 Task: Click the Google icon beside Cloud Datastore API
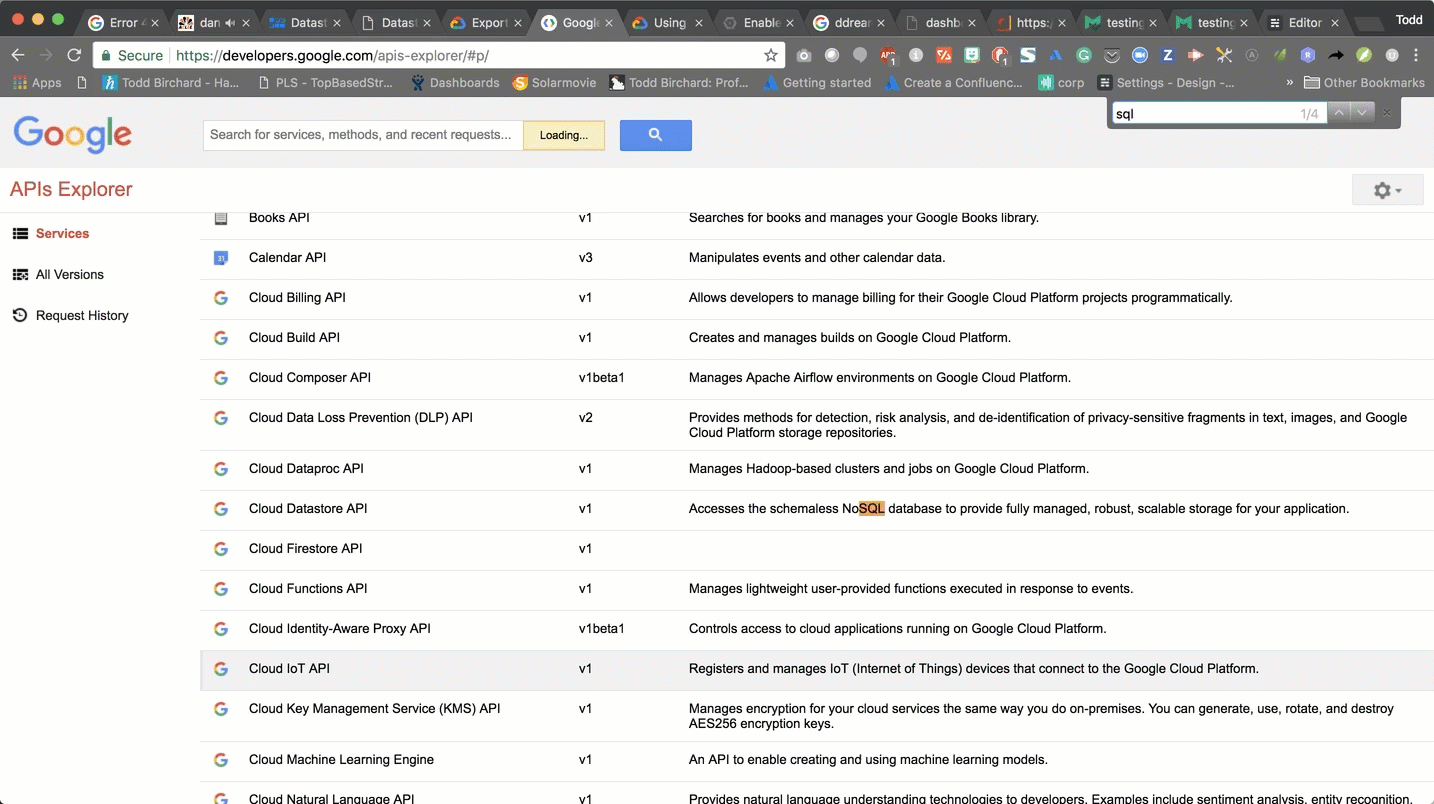(221, 509)
